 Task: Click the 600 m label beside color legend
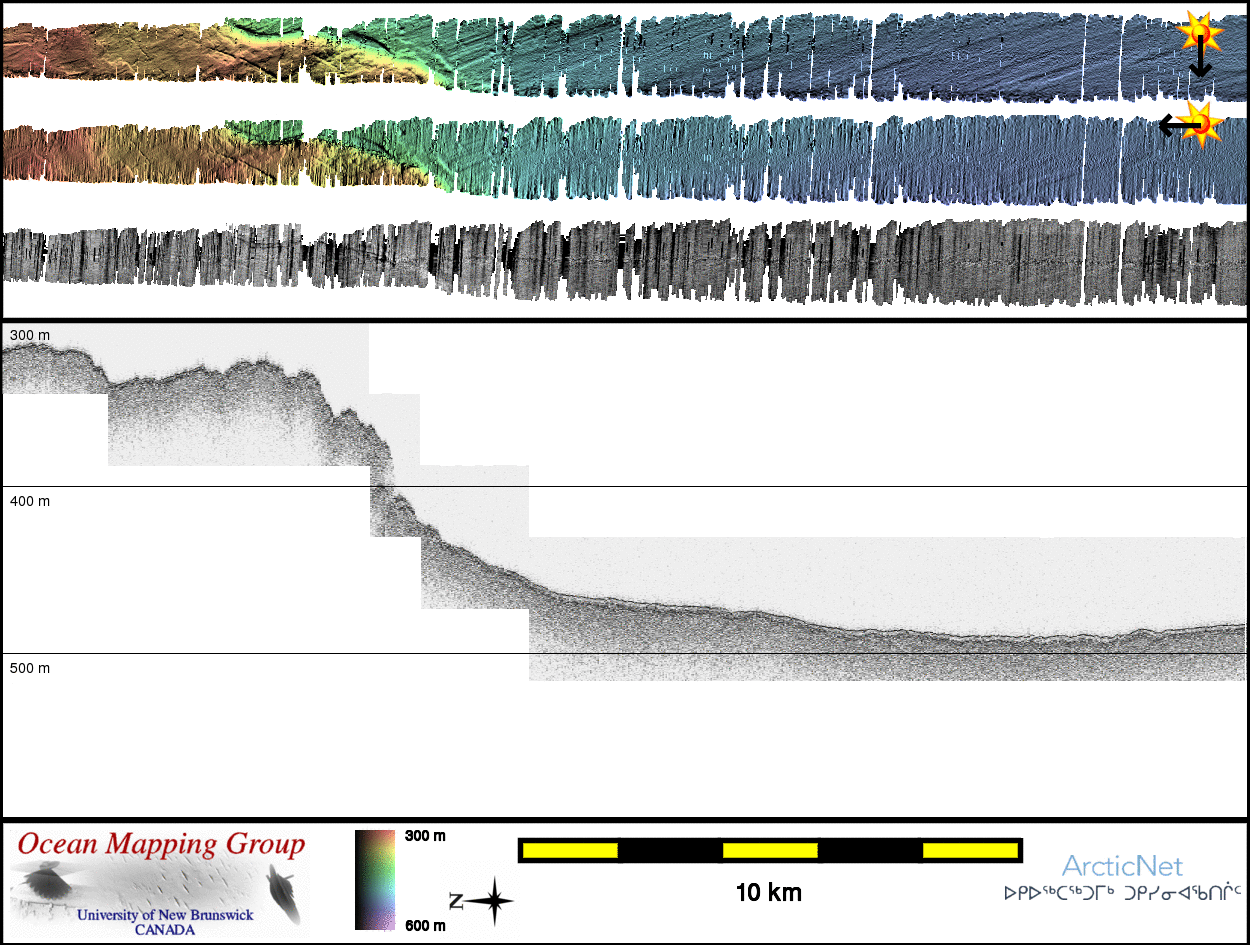tap(425, 926)
